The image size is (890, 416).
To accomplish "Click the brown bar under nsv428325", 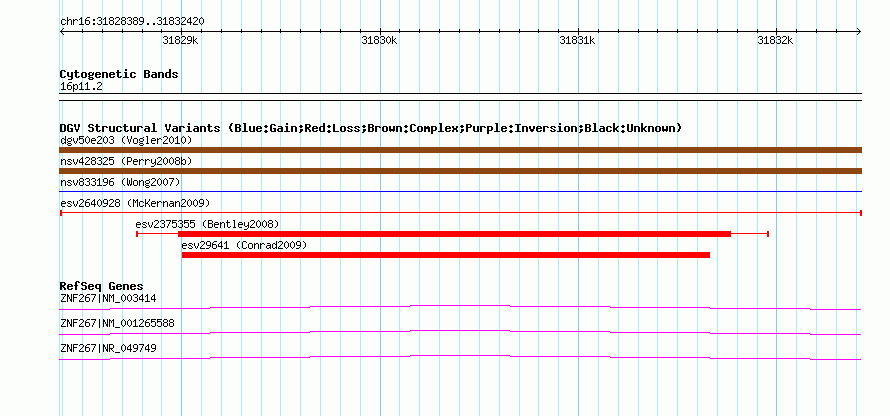I will coord(460,171).
